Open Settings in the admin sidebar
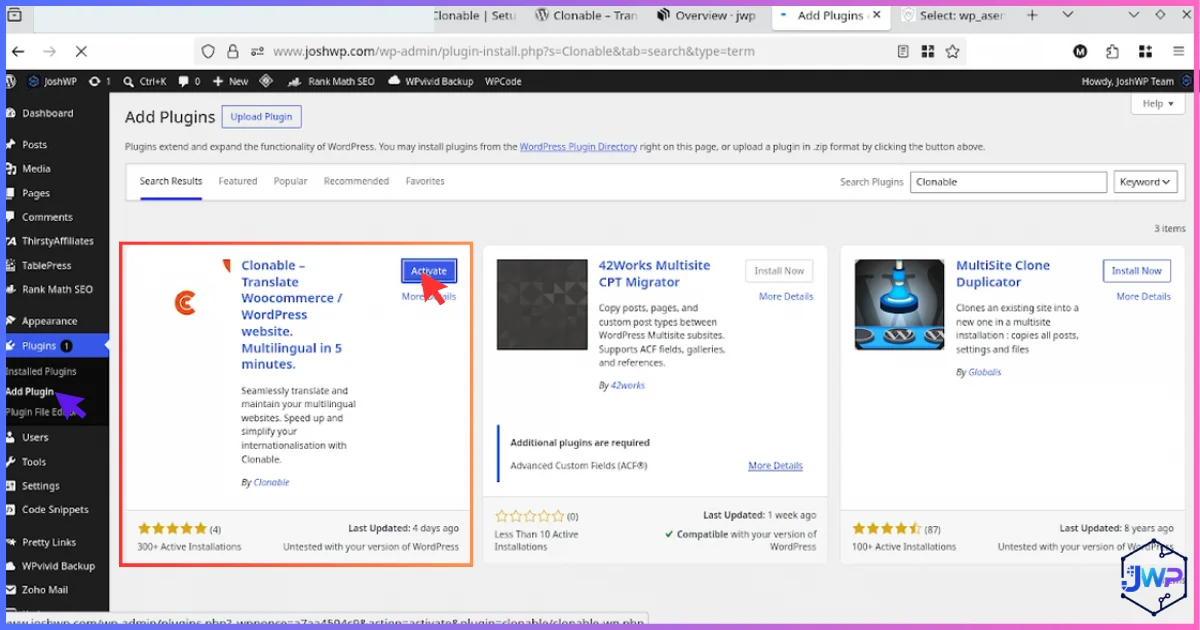 41,486
